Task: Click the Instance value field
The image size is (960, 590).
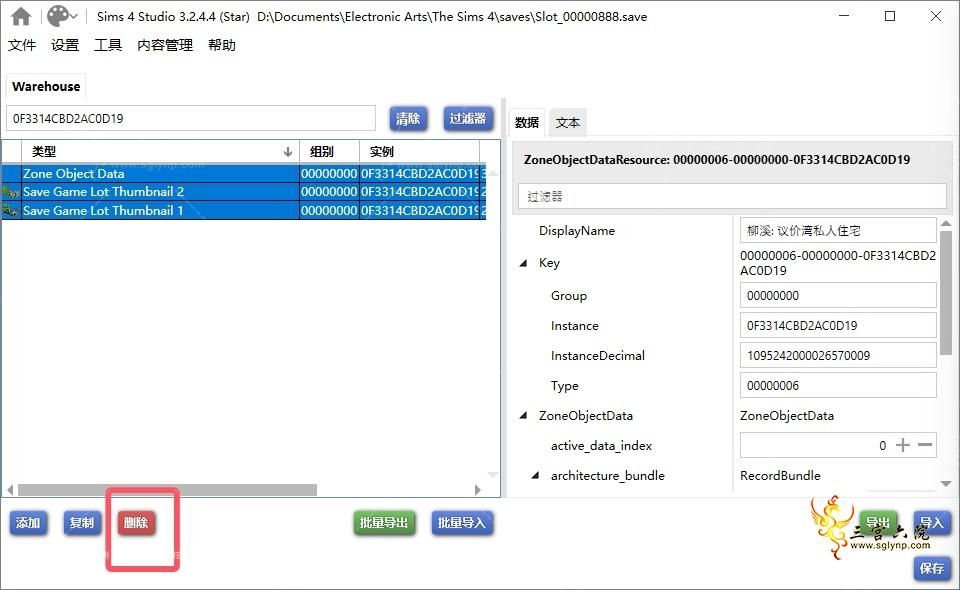Action: coord(838,326)
